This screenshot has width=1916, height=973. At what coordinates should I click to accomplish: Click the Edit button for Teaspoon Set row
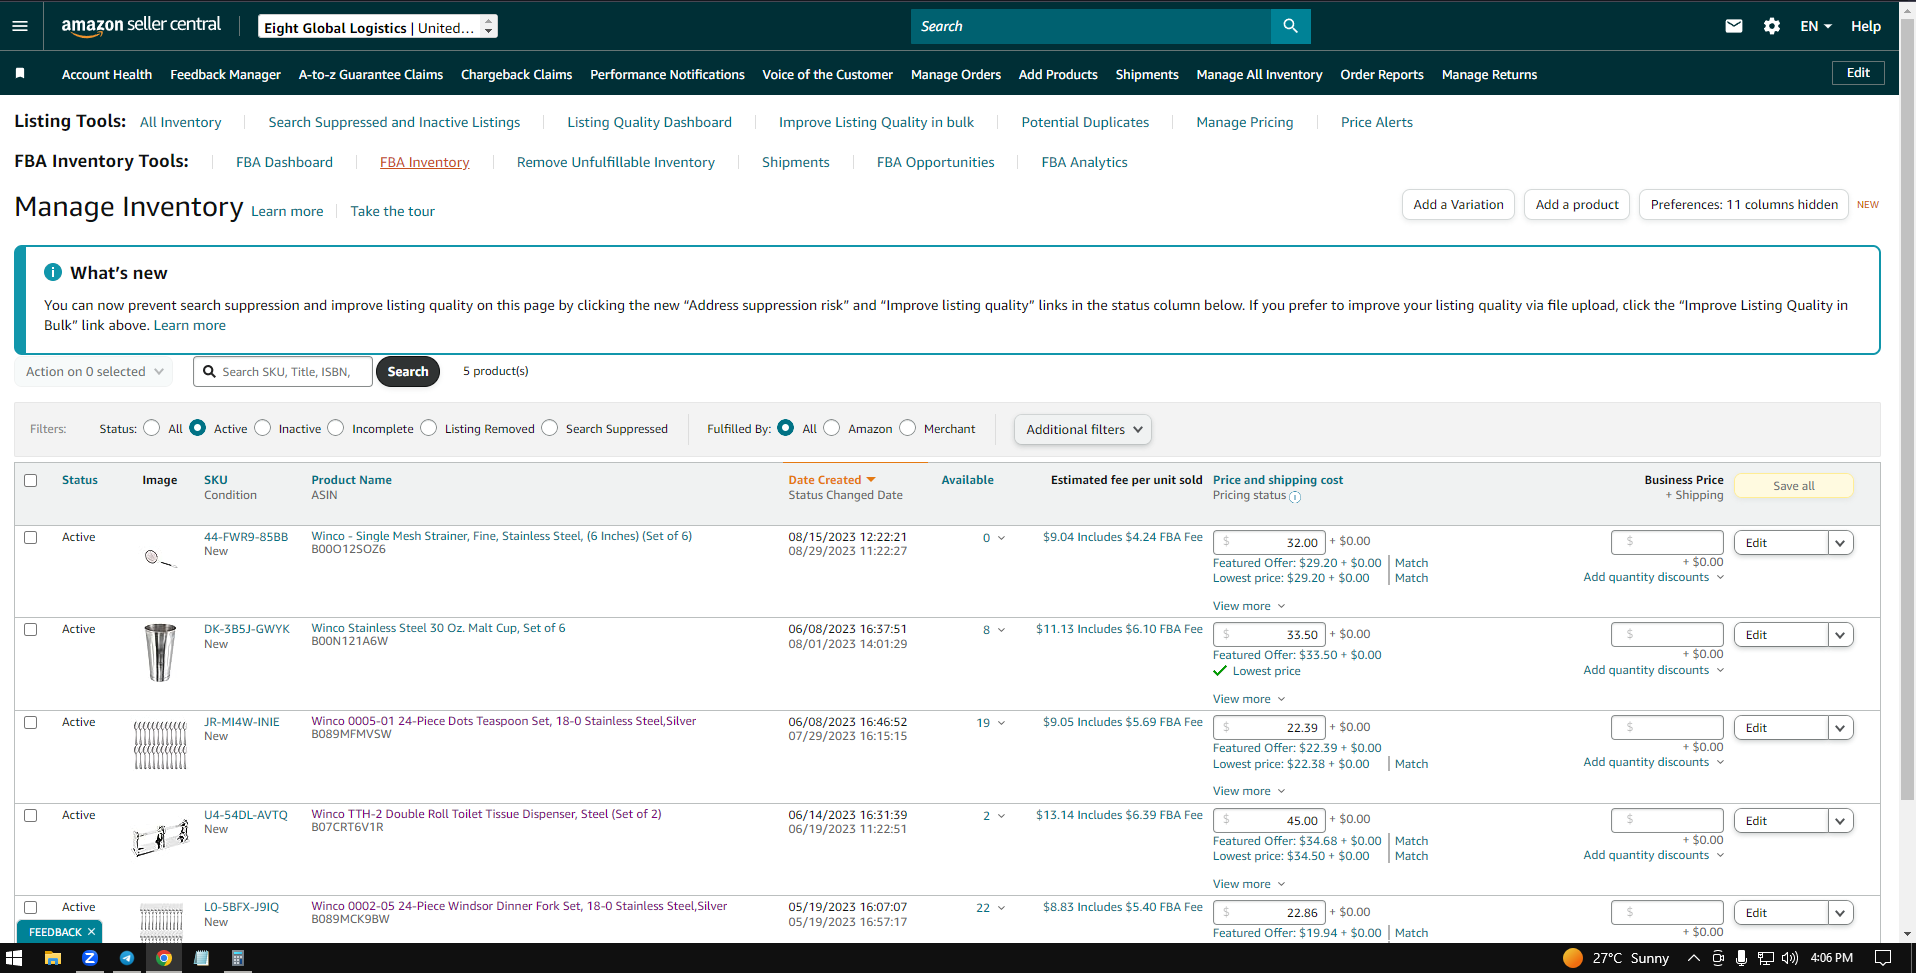(x=1780, y=728)
